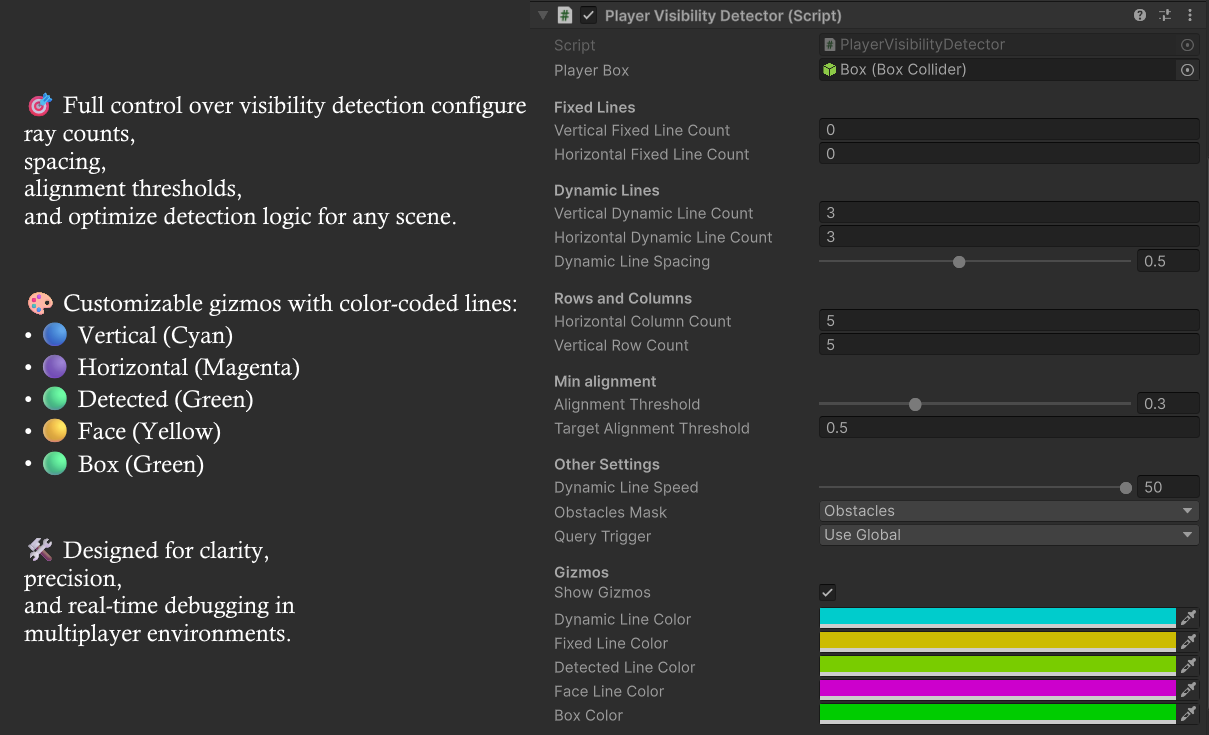Select the eyedropper next to Dynamic Line Color
The height and width of the screenshot is (735, 1209).
tap(1188, 617)
